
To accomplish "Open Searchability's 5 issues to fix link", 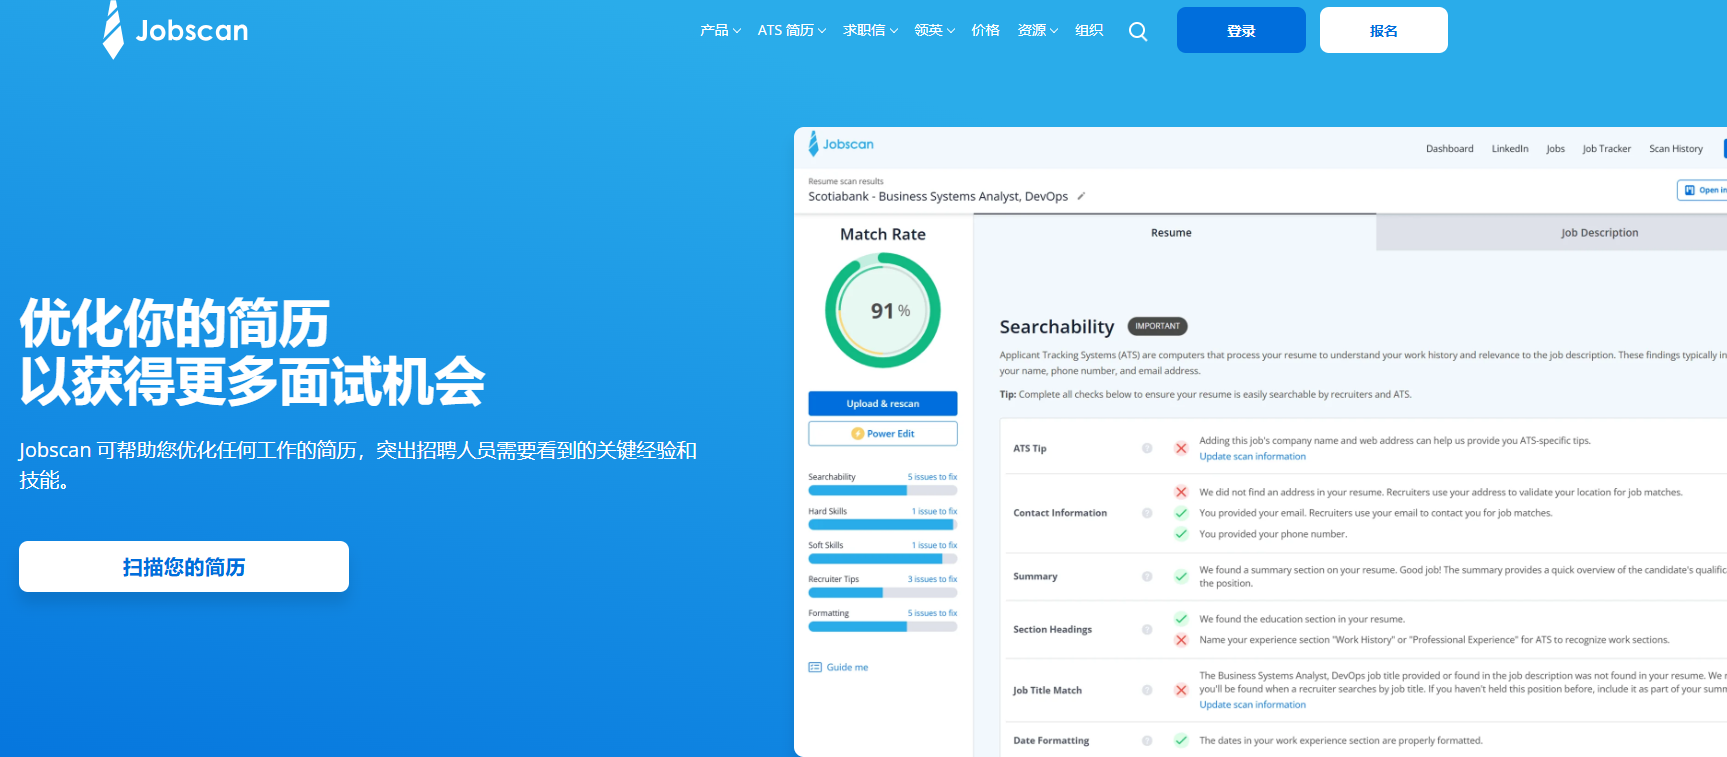I will click(932, 477).
